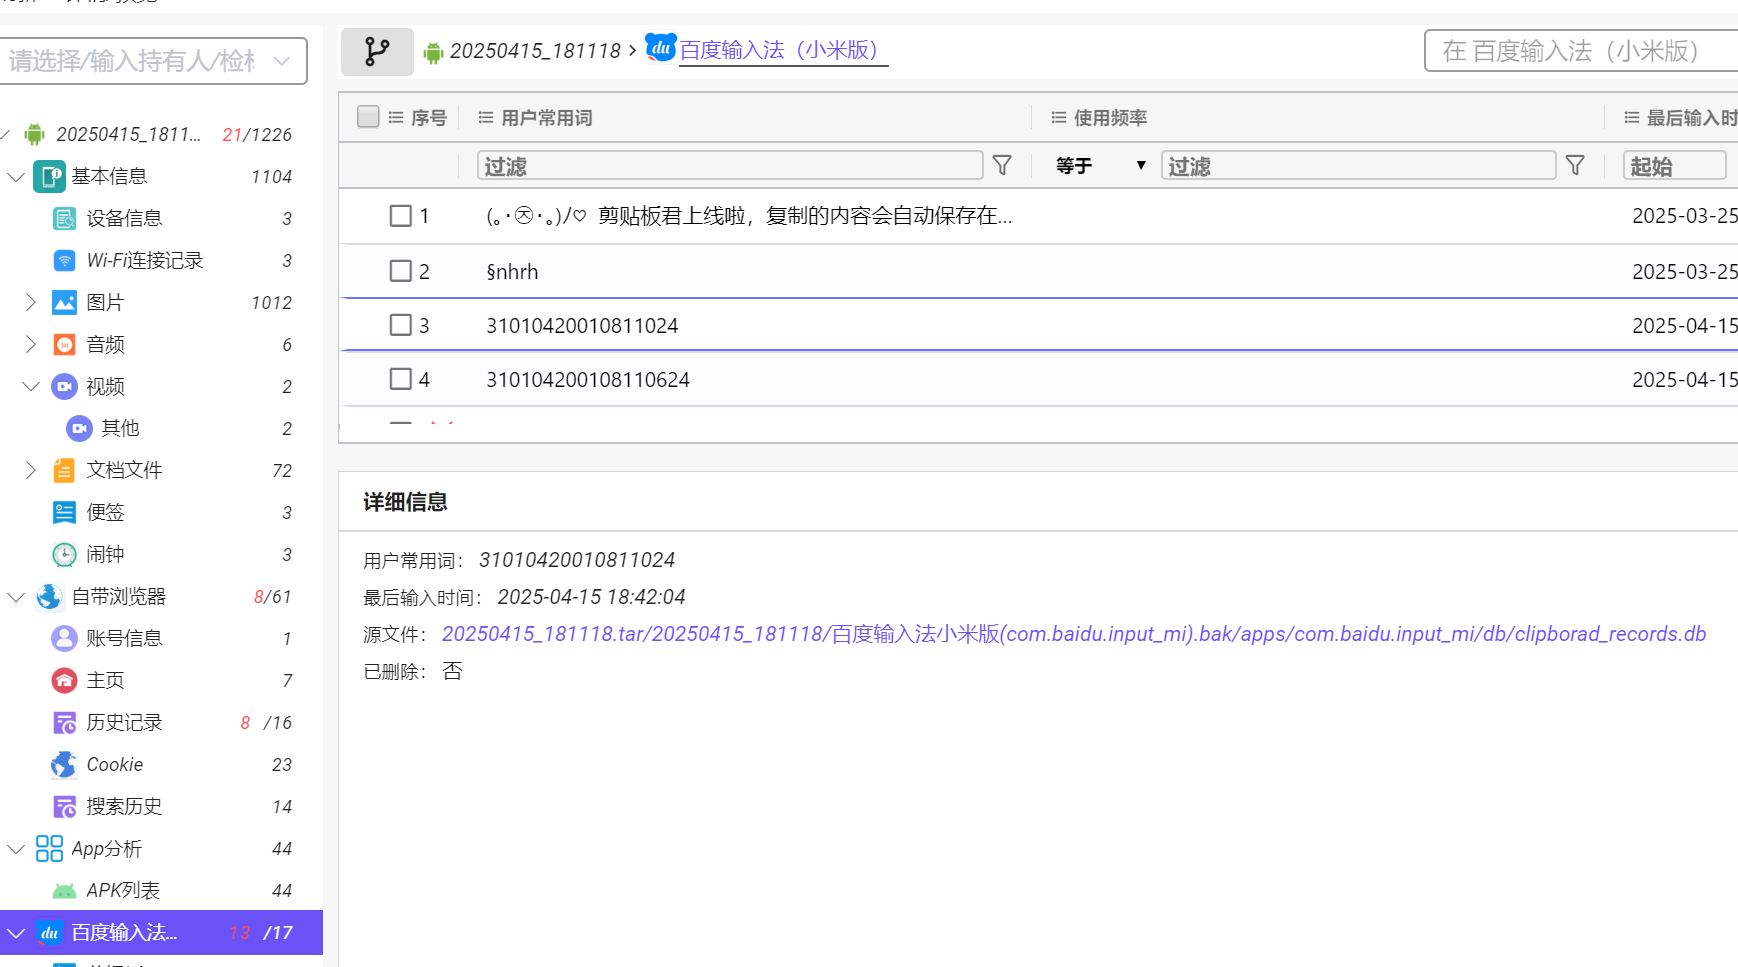The width and height of the screenshot is (1738, 967).
Task: Click the Android icon beside 20250415_181118 breadcrumb
Action: point(433,52)
